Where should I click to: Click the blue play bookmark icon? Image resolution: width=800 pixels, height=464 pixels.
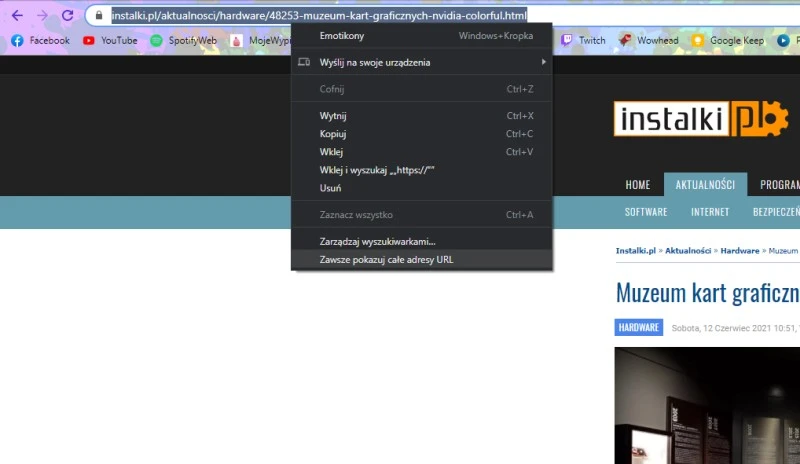783,40
